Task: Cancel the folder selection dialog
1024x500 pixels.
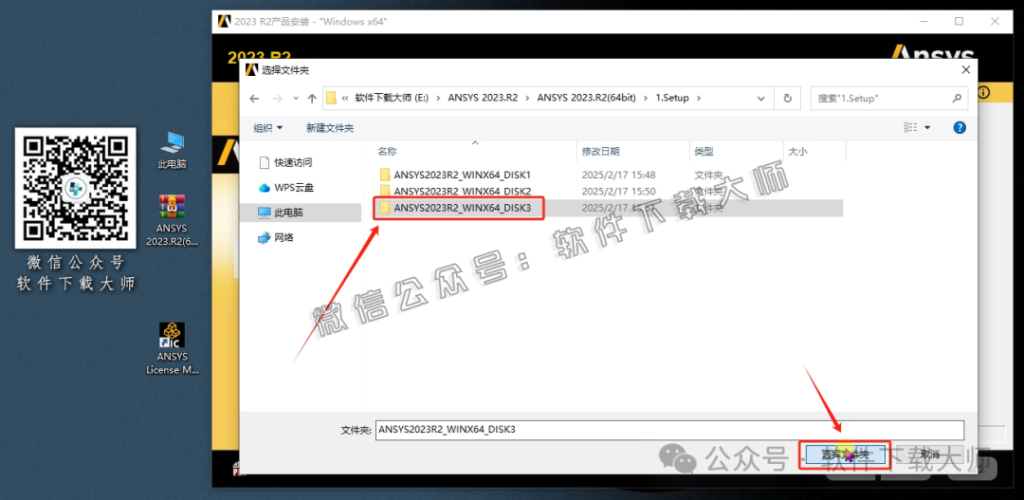Action: click(x=930, y=454)
